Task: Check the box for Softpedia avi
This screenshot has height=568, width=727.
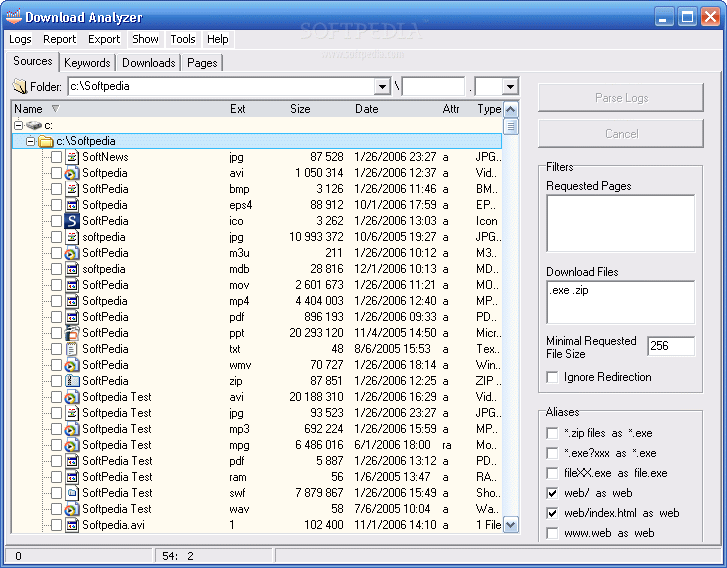Action: (x=56, y=173)
